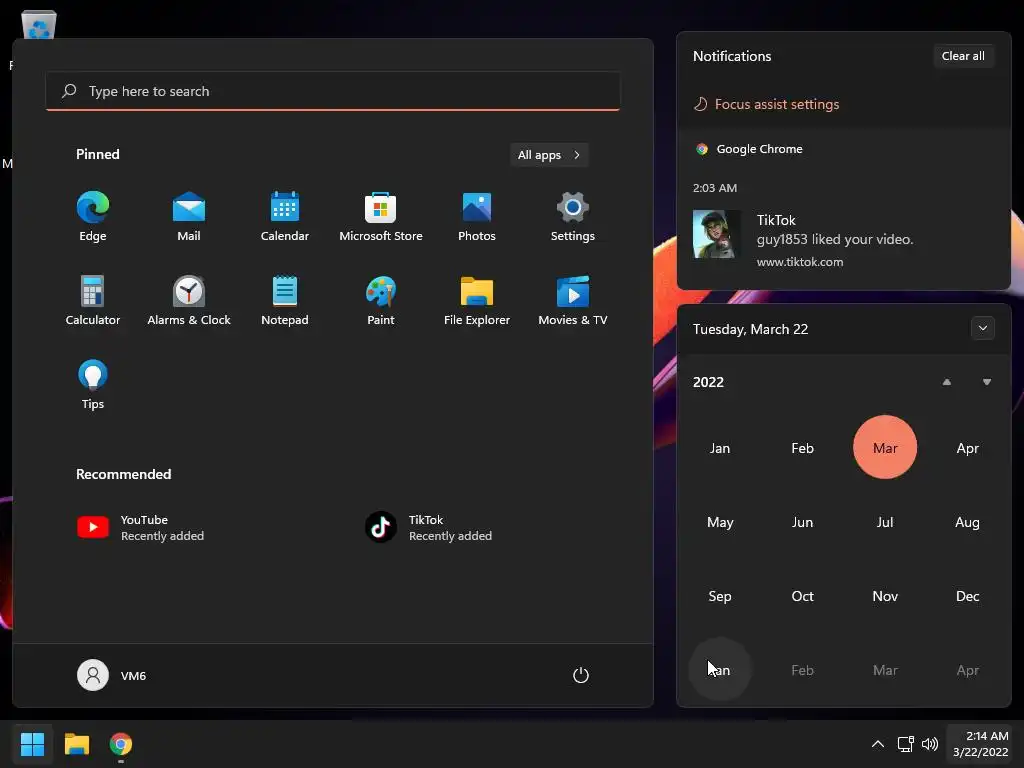
Task: Open Google Chrome from the taskbar
Action: pos(121,744)
